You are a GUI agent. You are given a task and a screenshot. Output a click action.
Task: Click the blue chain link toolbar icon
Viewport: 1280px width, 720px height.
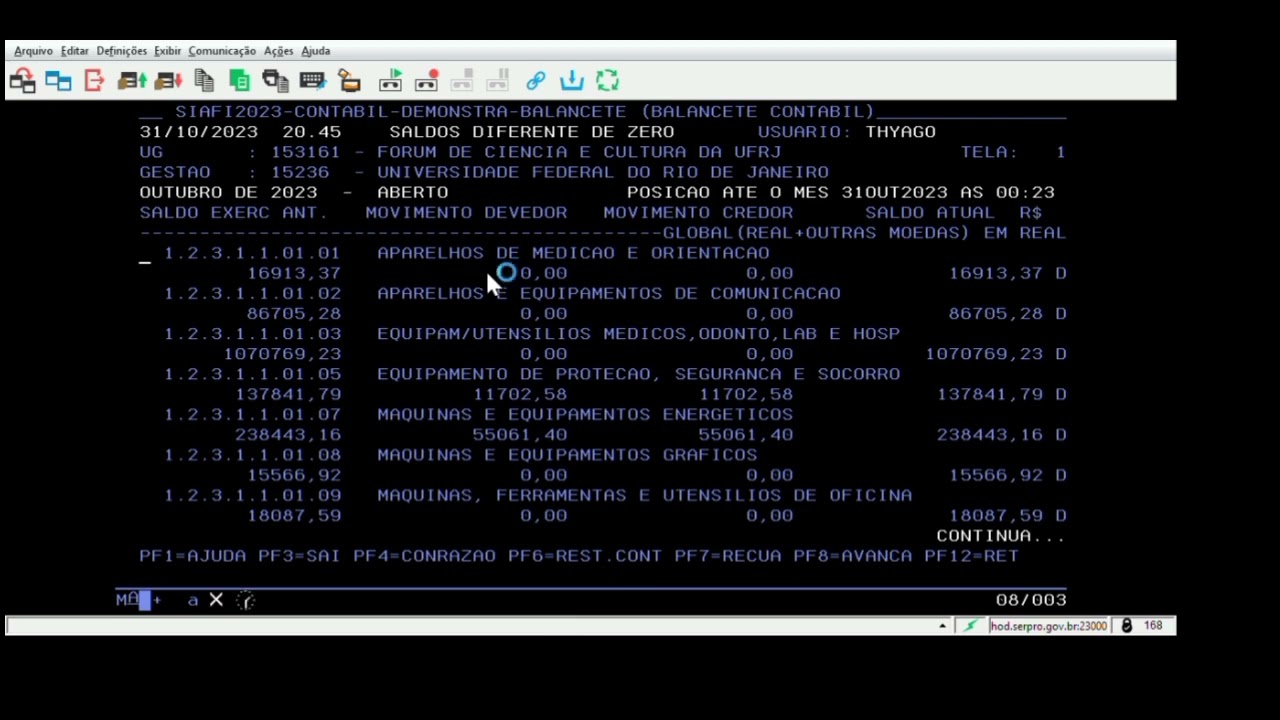coord(536,81)
